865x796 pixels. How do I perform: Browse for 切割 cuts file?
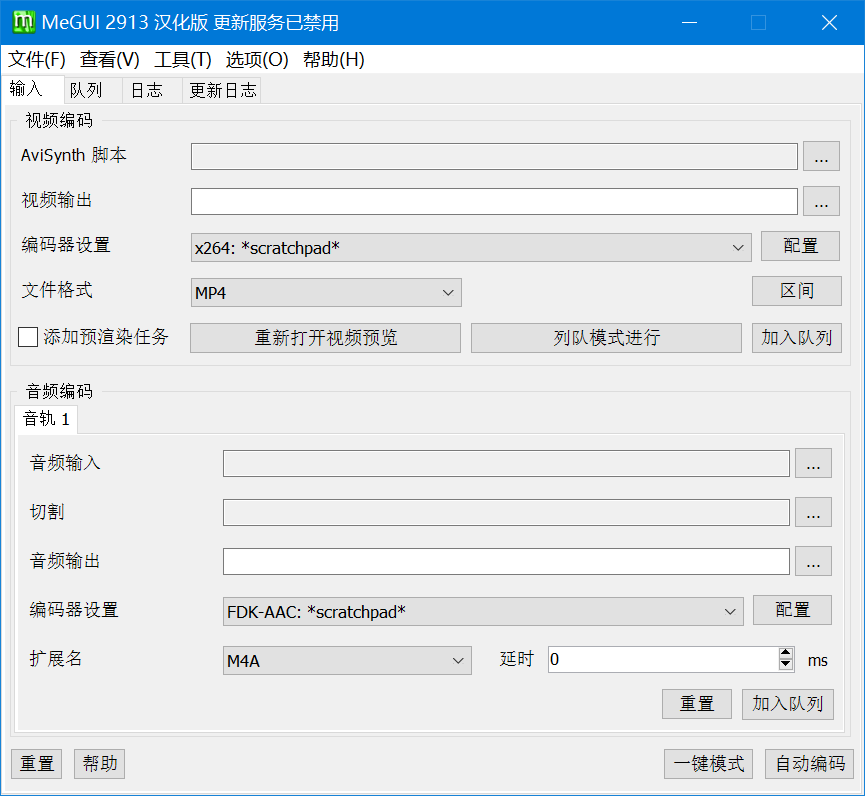[x=813, y=512]
